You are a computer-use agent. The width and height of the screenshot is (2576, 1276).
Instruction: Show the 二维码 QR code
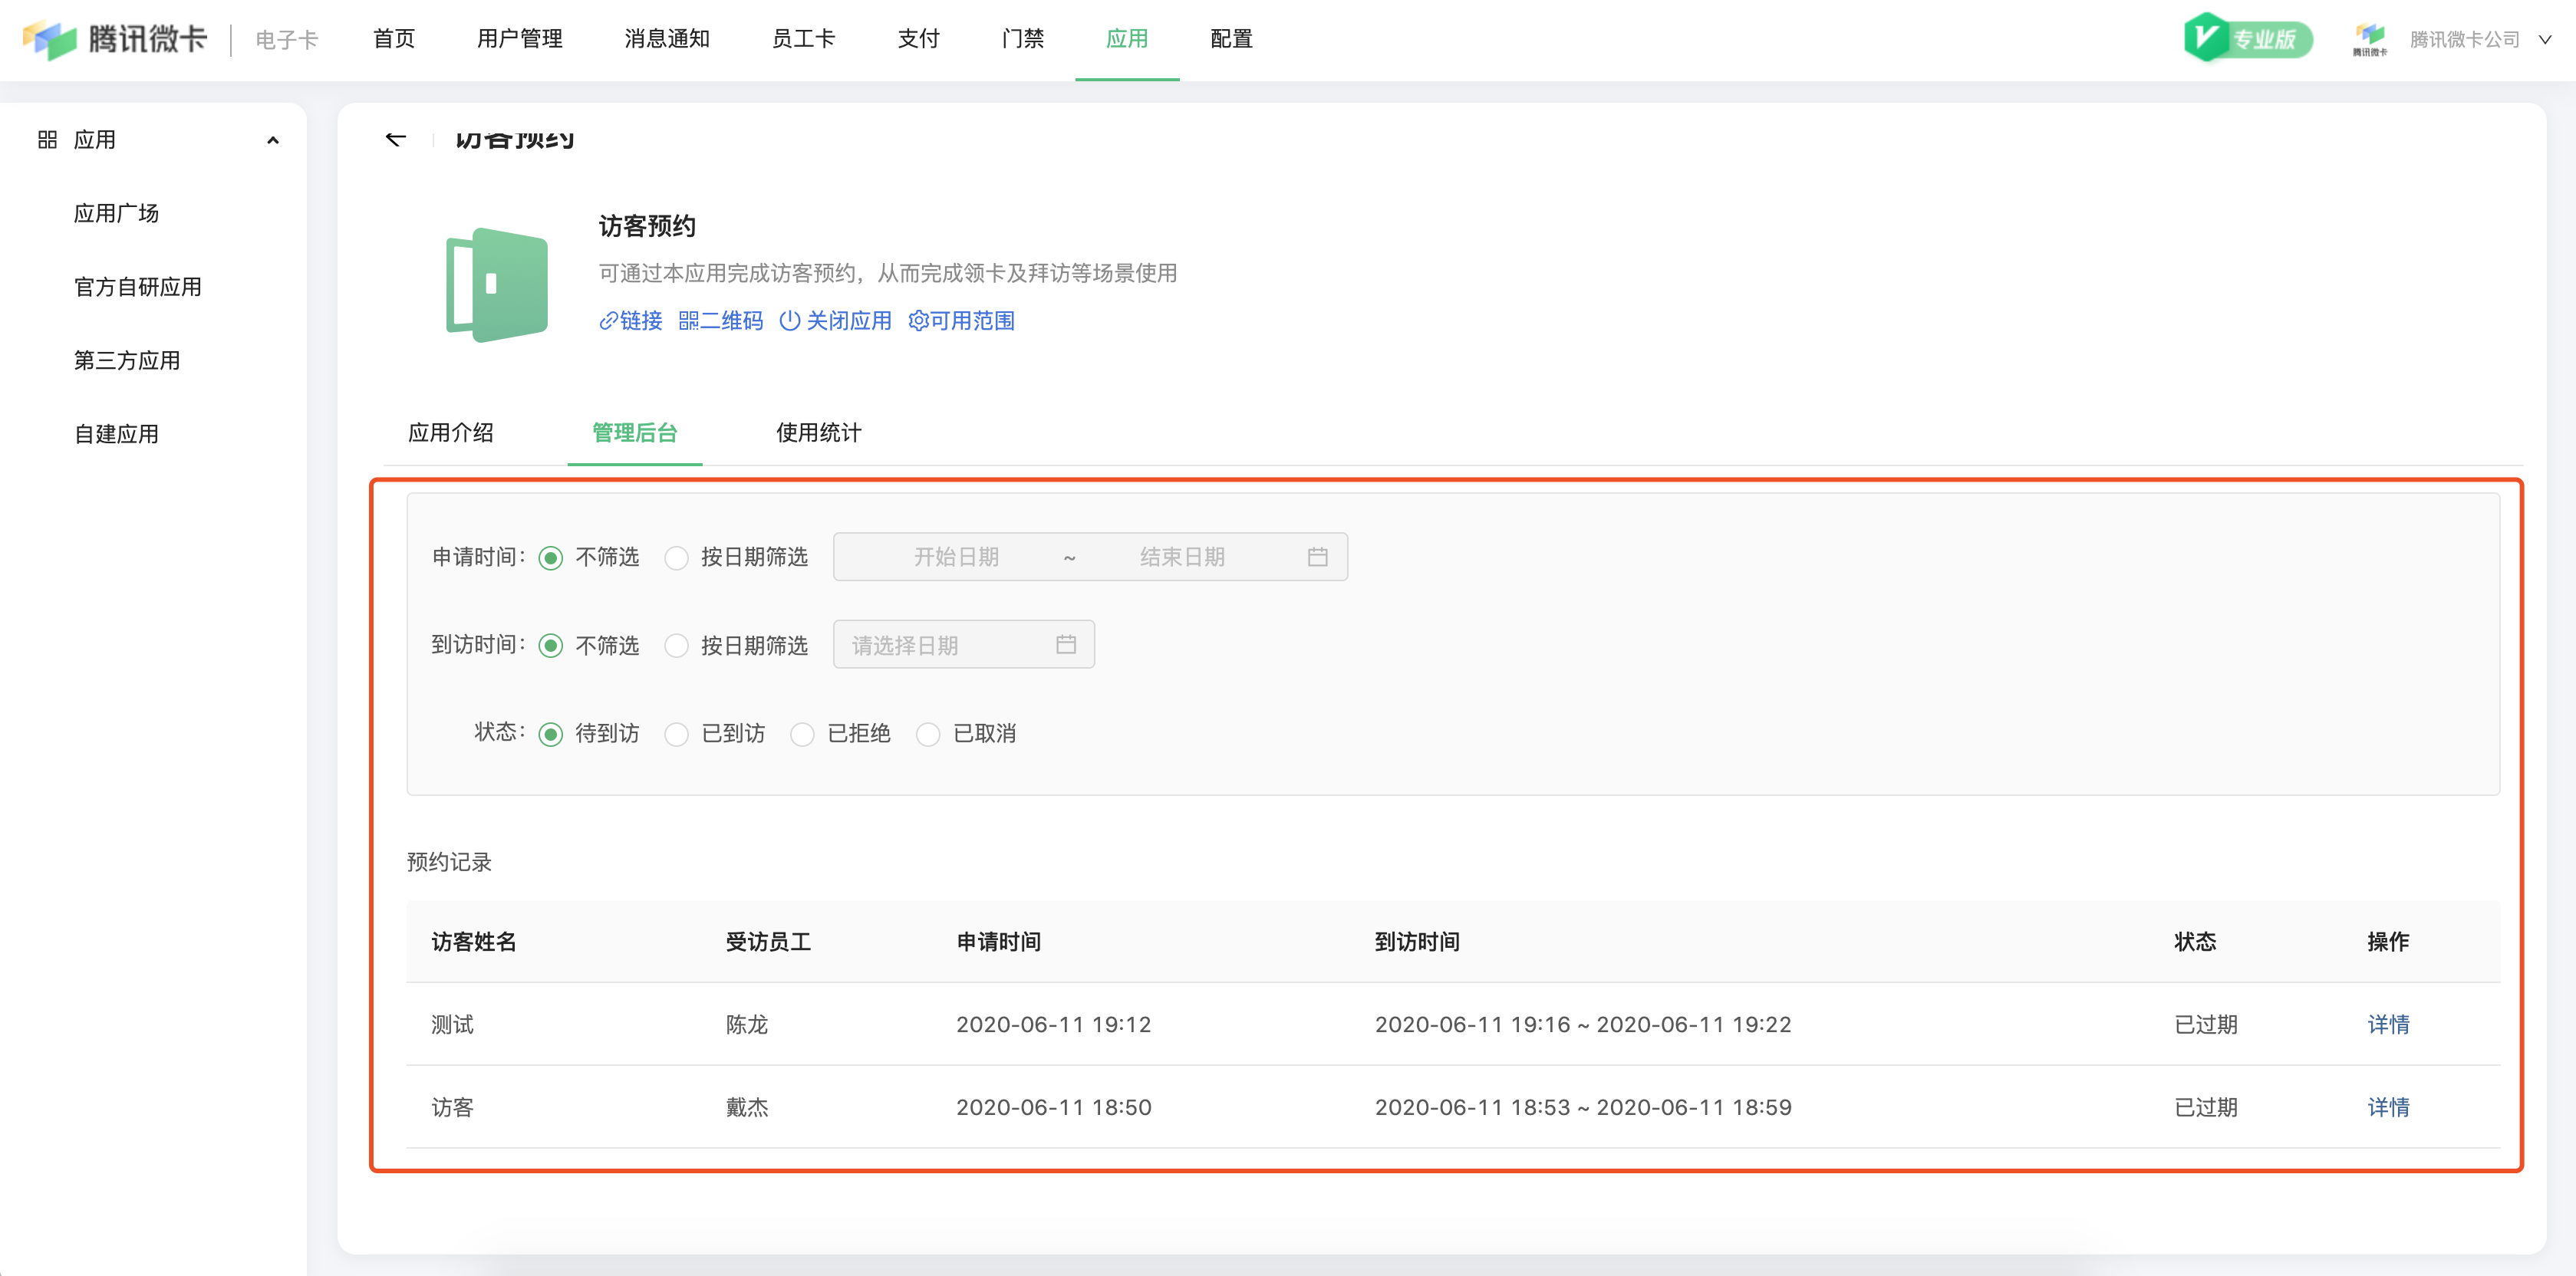pos(720,321)
